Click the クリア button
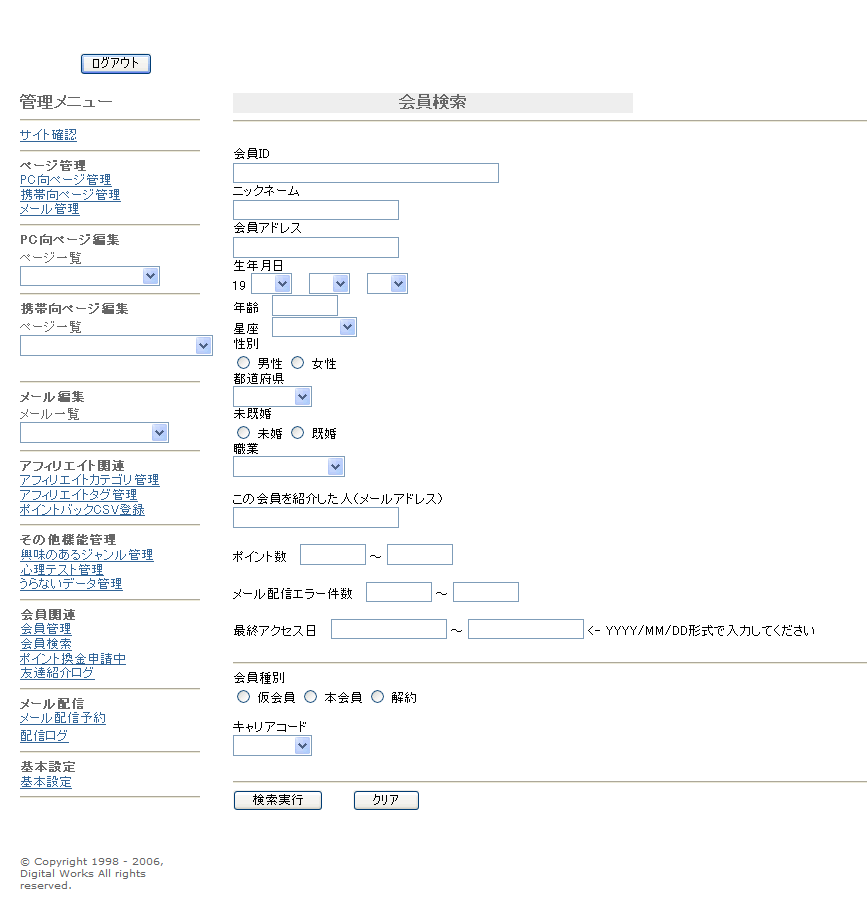The image size is (867, 916). [x=386, y=800]
